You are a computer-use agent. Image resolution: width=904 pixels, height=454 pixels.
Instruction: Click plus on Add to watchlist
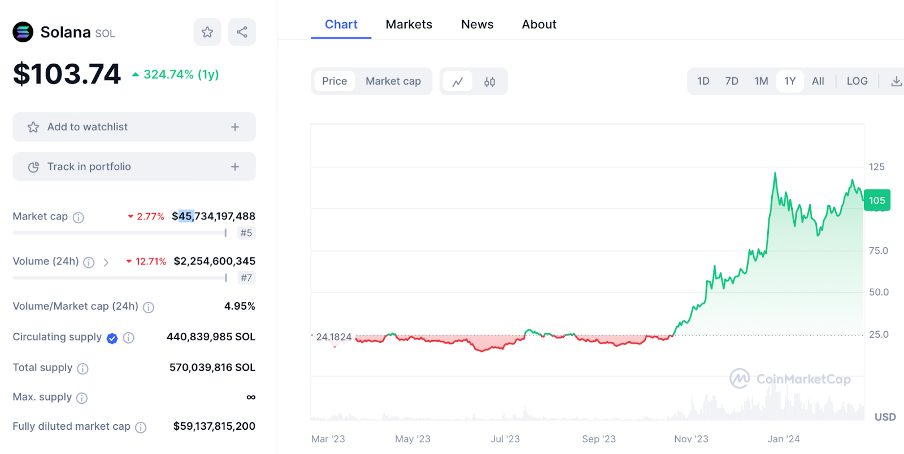235,127
